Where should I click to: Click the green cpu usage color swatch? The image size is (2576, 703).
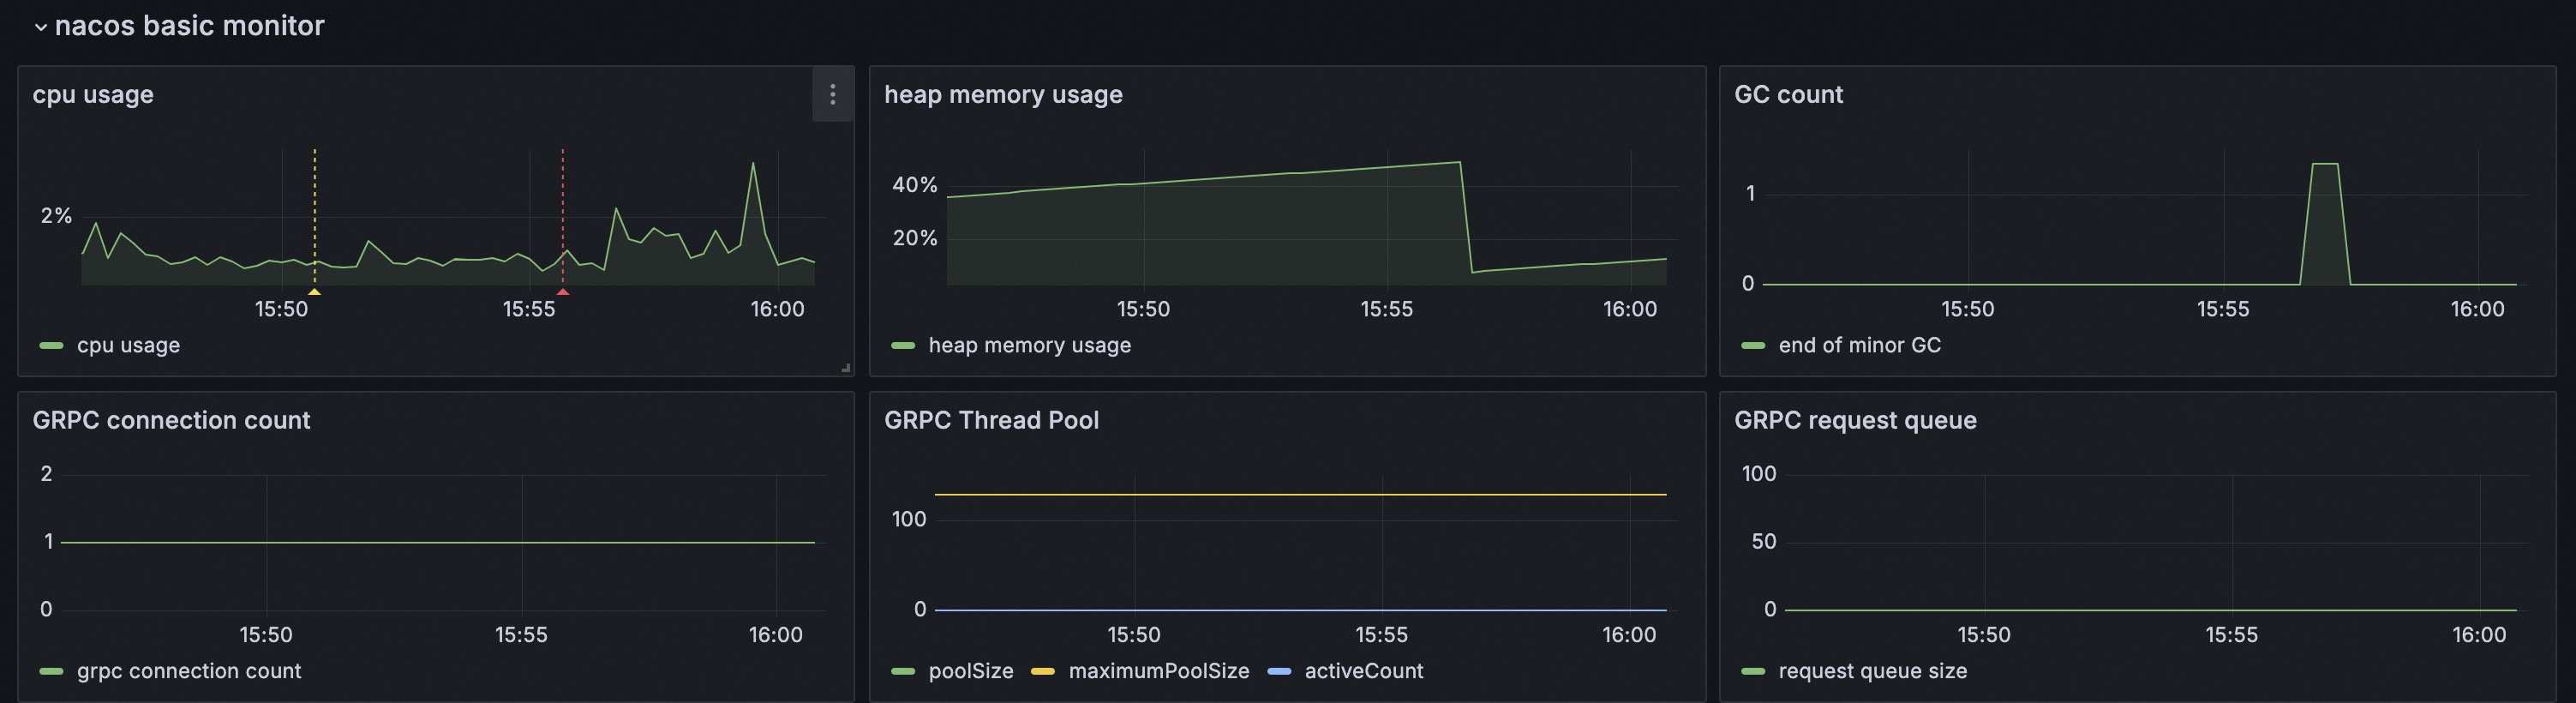51,346
